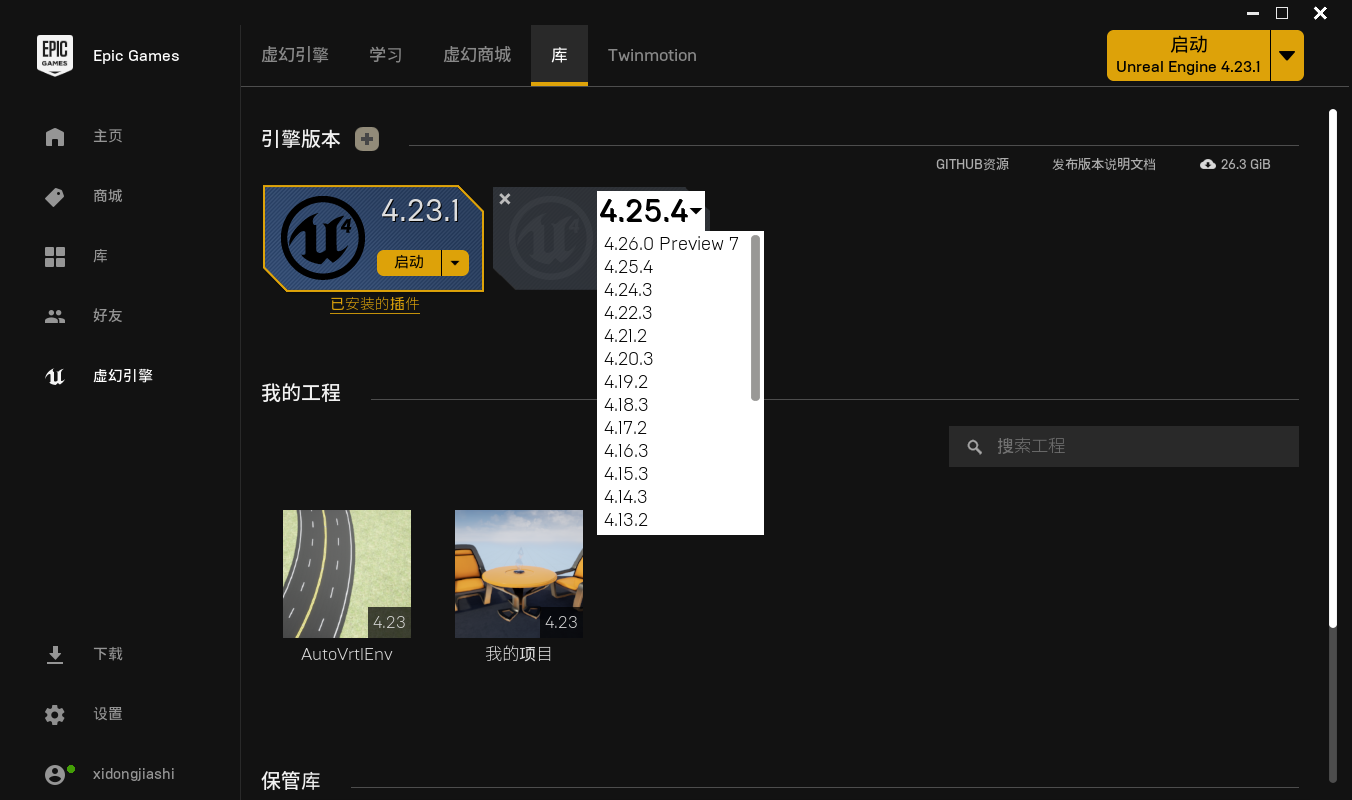Viewport: 1352px width, 800px height.
Task: Remove the 4.25.4 engine slot via the X
Action: pyautogui.click(x=504, y=199)
